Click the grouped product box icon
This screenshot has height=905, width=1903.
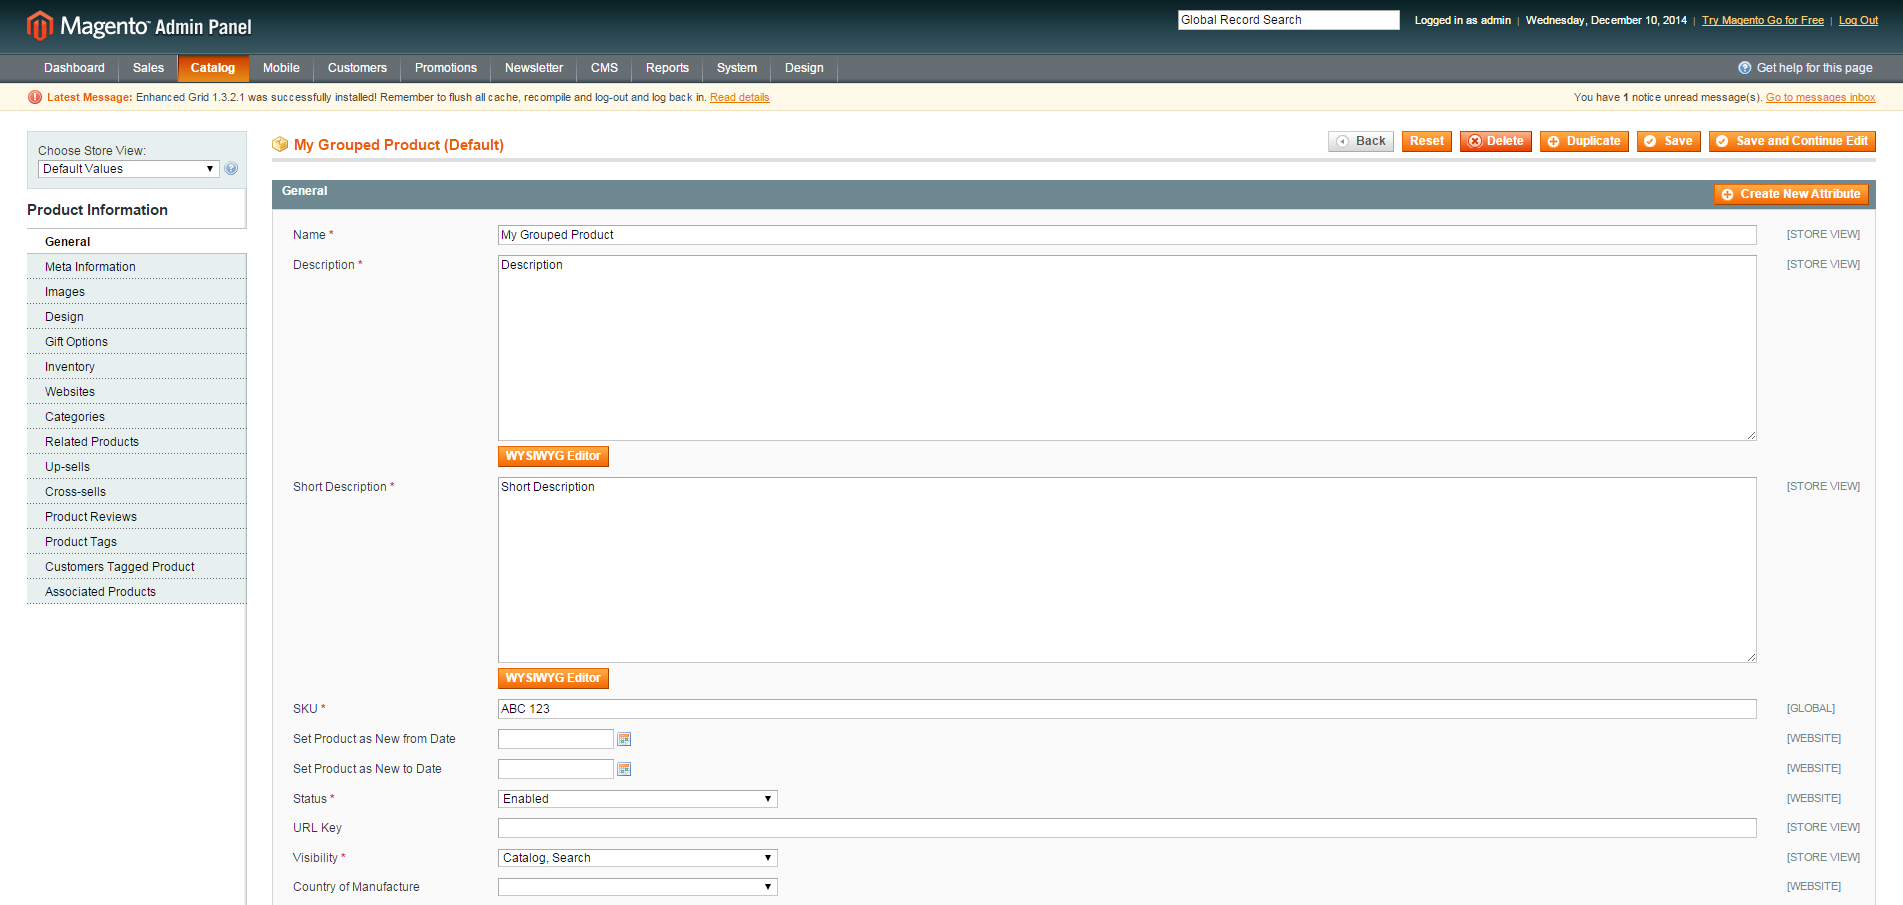point(280,145)
